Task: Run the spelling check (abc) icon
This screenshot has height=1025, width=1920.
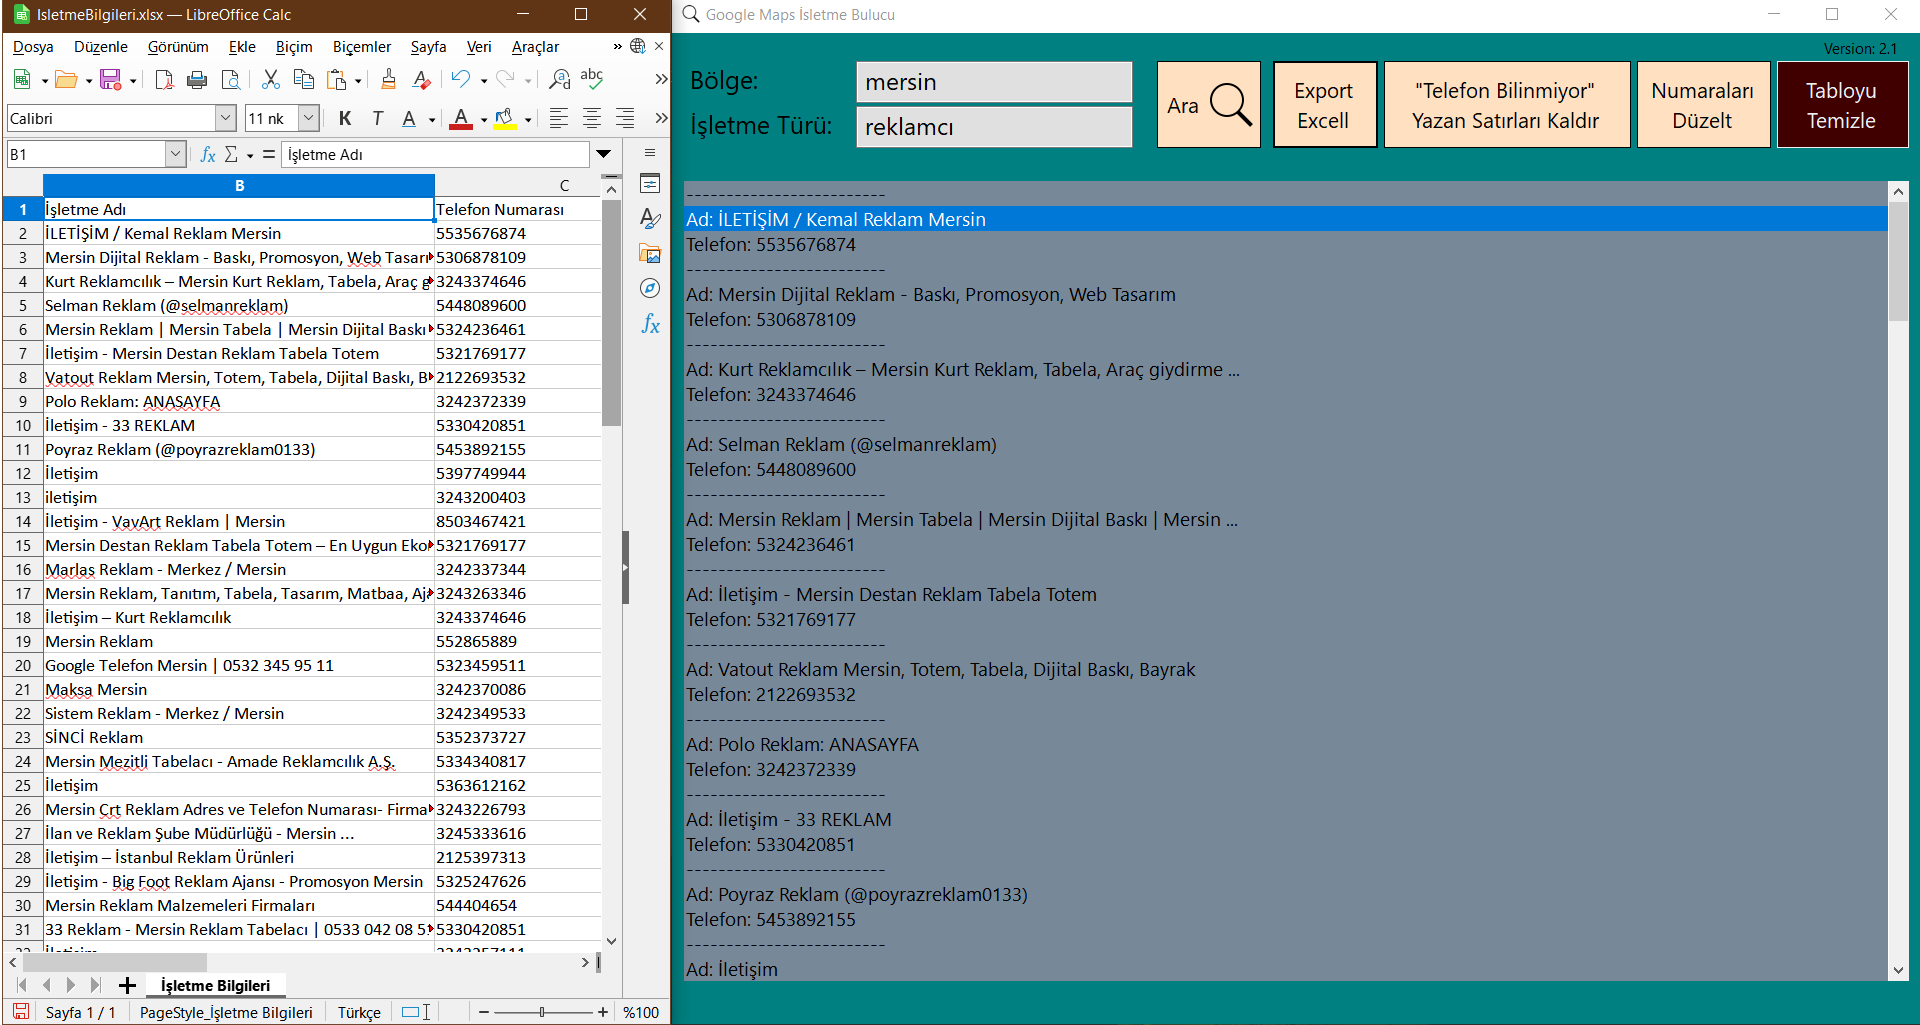Action: click(x=592, y=79)
